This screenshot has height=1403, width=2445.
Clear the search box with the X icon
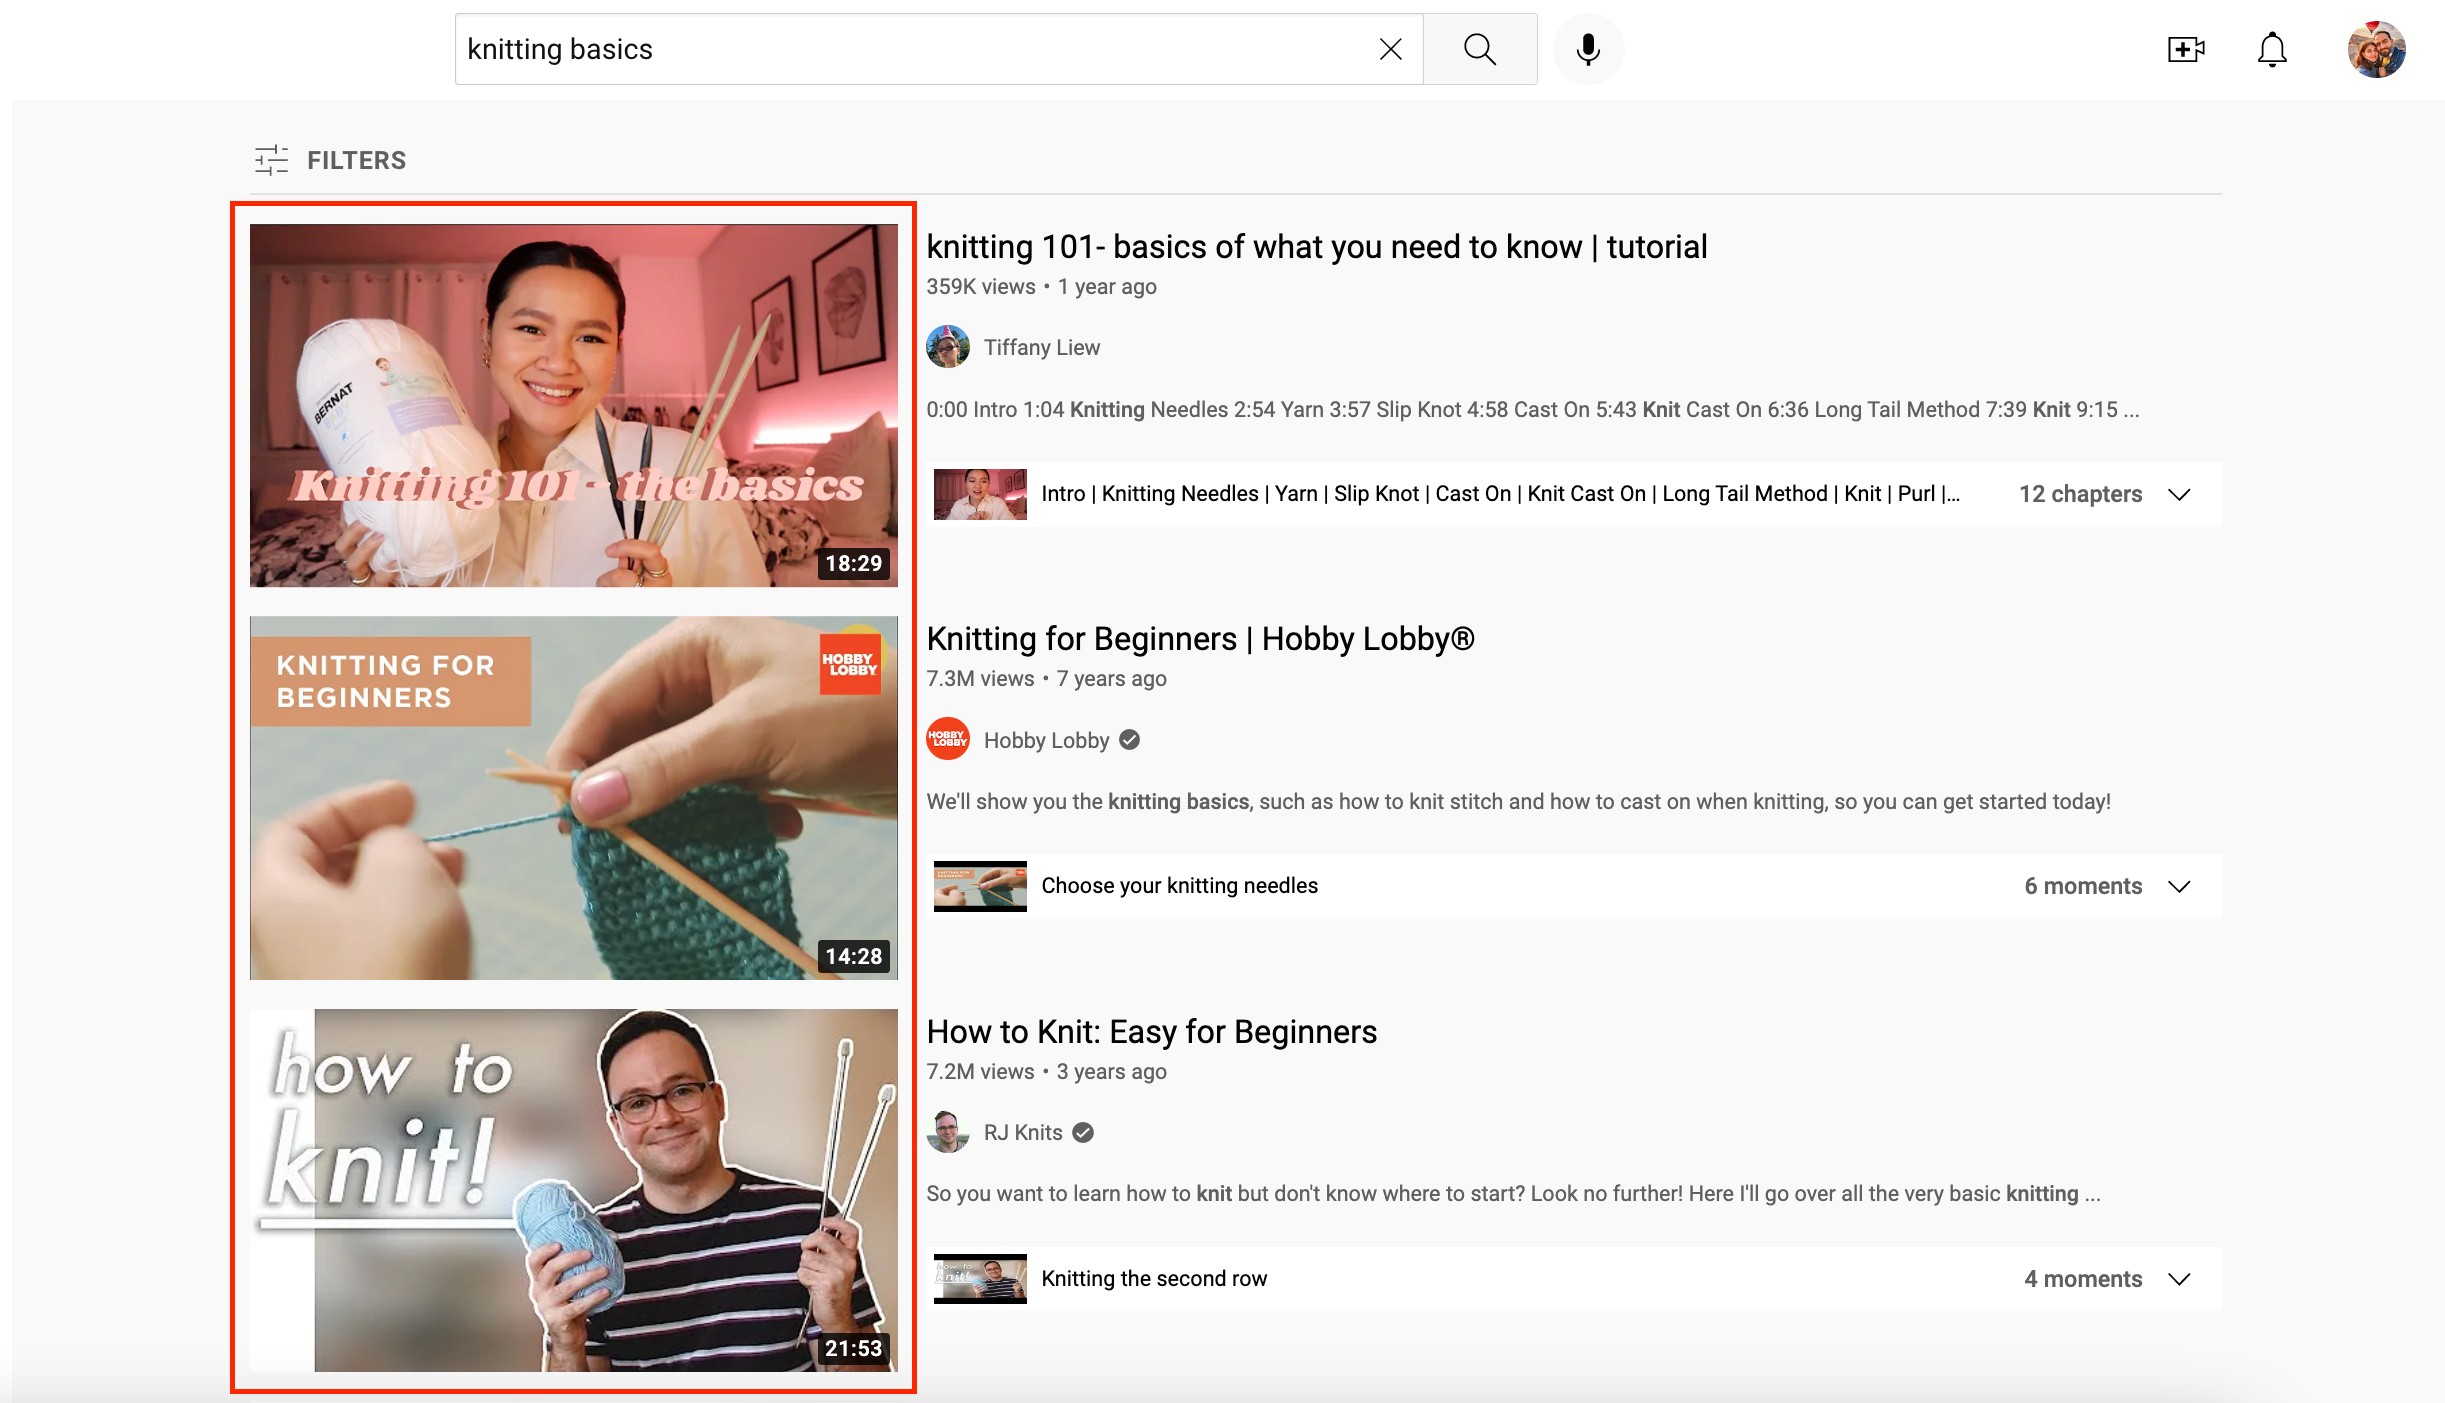coord(1390,49)
